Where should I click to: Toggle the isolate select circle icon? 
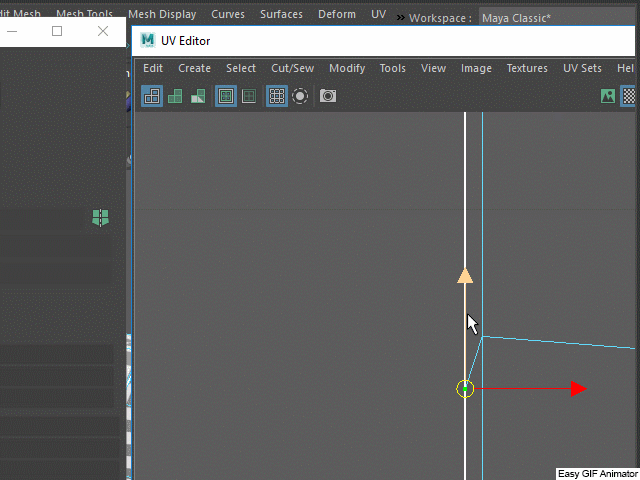[300, 96]
